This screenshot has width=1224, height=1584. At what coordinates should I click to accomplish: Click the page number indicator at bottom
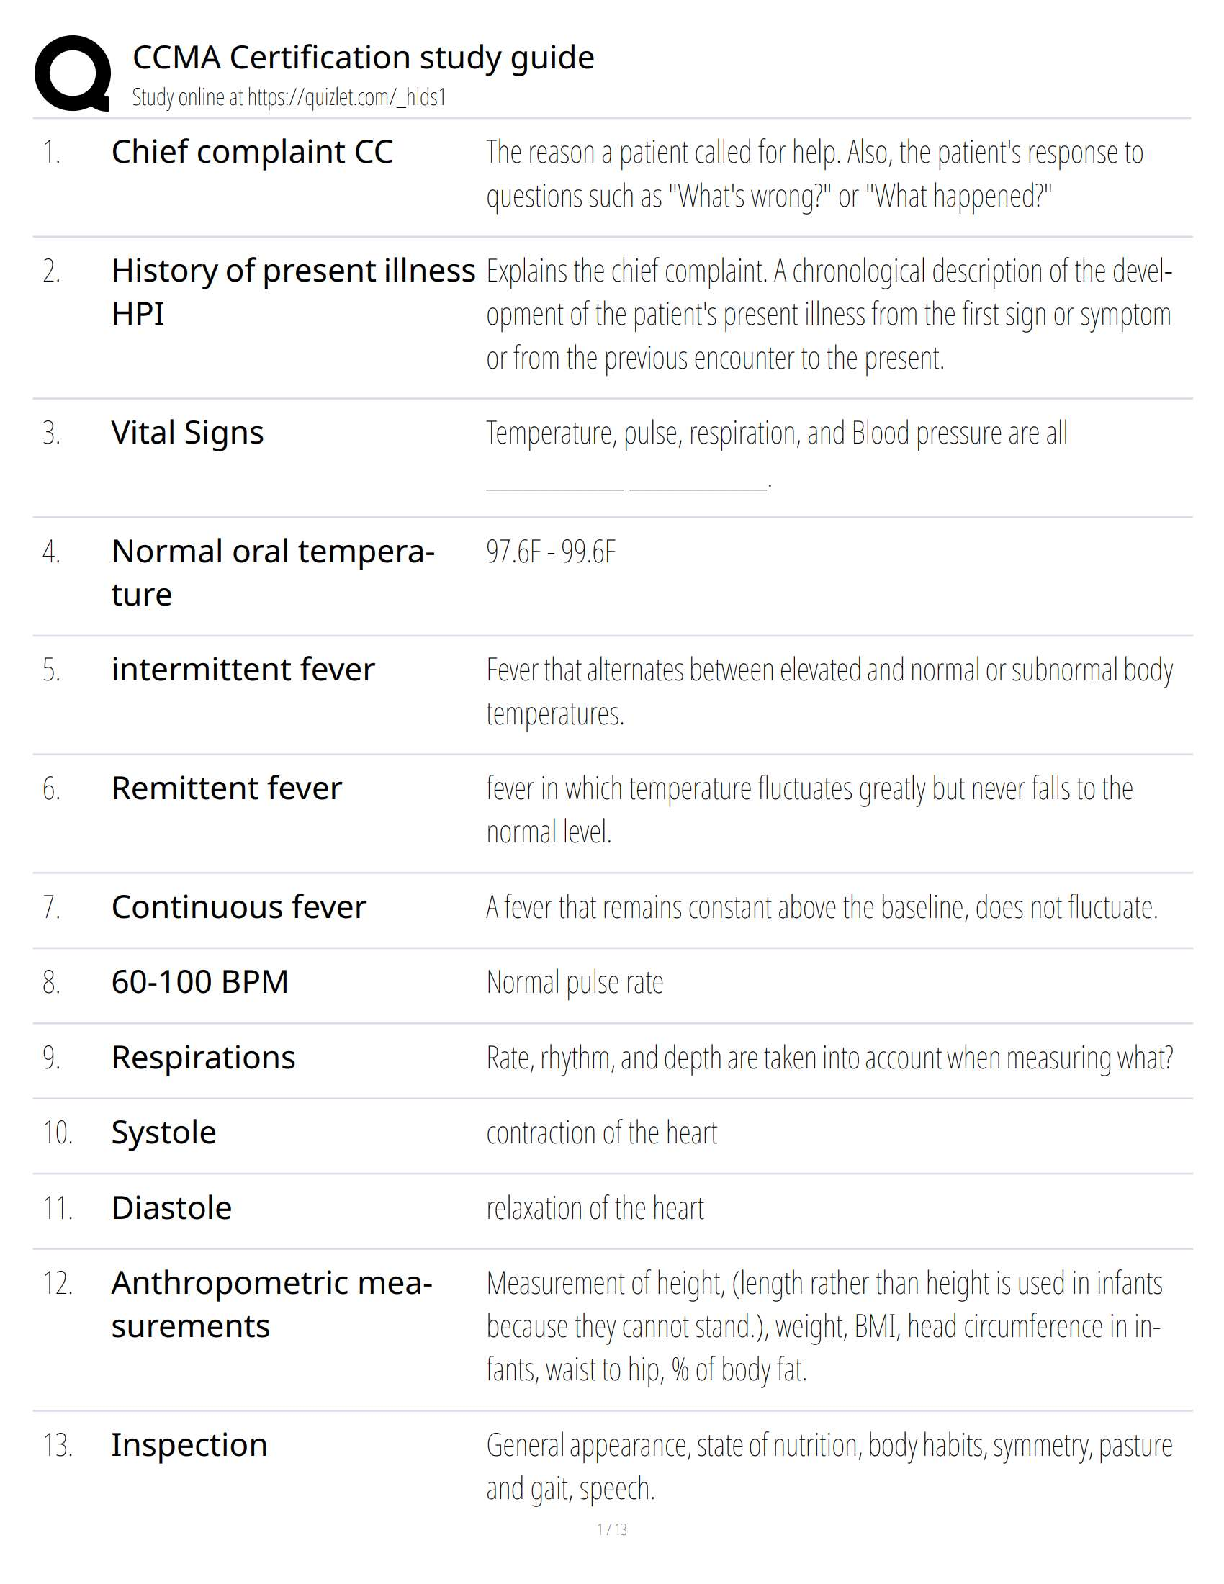click(x=612, y=1529)
